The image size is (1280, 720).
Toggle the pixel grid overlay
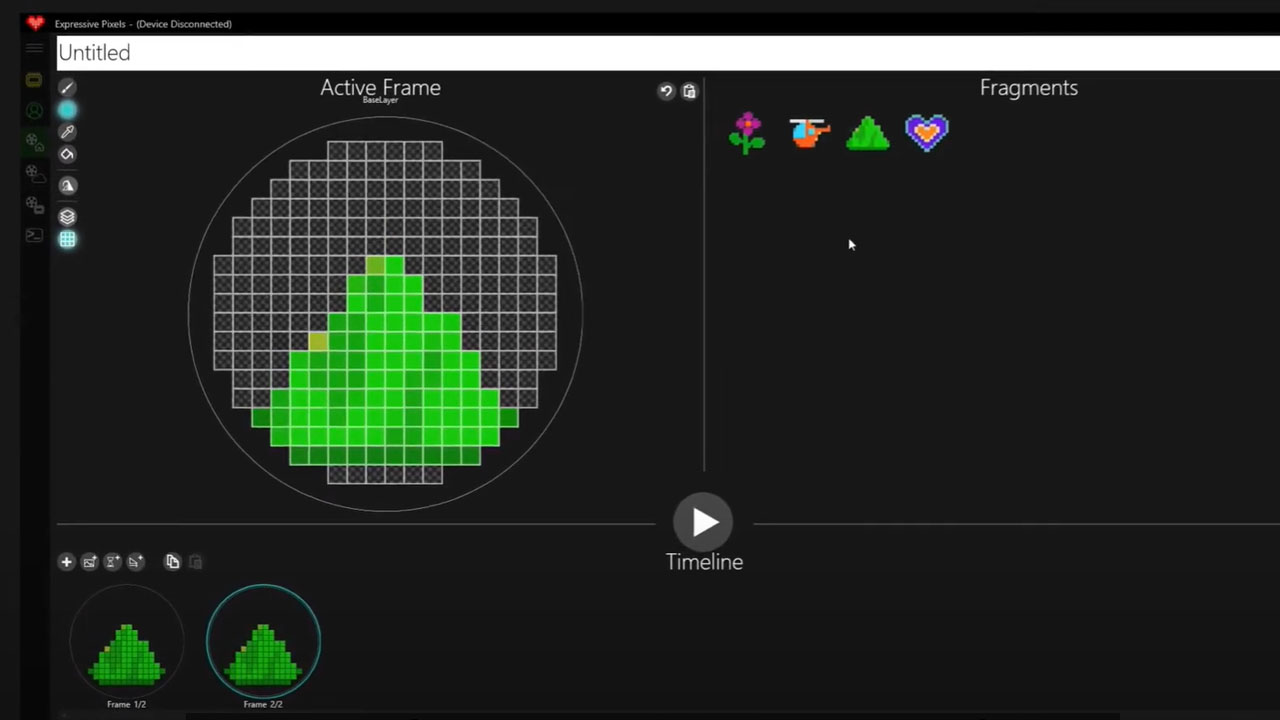point(67,239)
